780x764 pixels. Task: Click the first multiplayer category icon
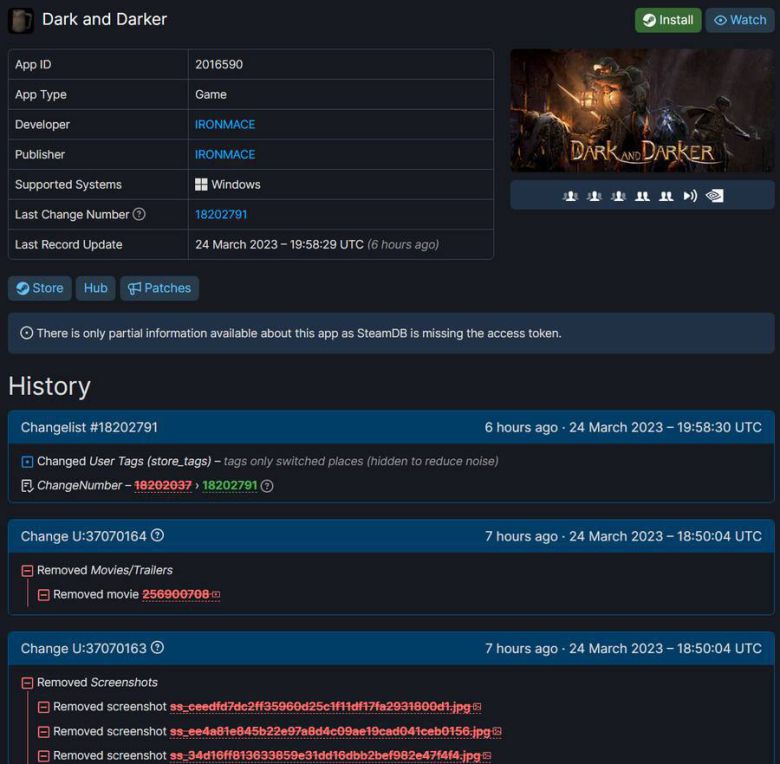pos(570,196)
